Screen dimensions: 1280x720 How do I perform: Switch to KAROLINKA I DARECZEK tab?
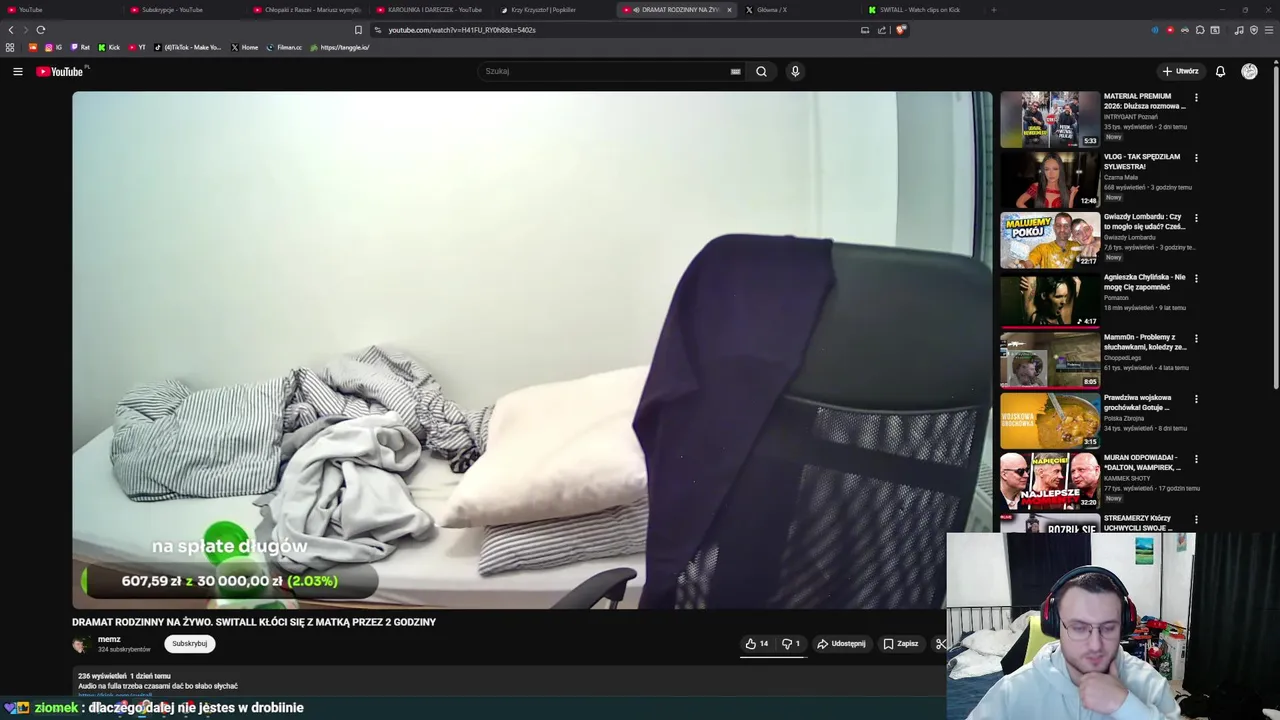click(x=430, y=10)
